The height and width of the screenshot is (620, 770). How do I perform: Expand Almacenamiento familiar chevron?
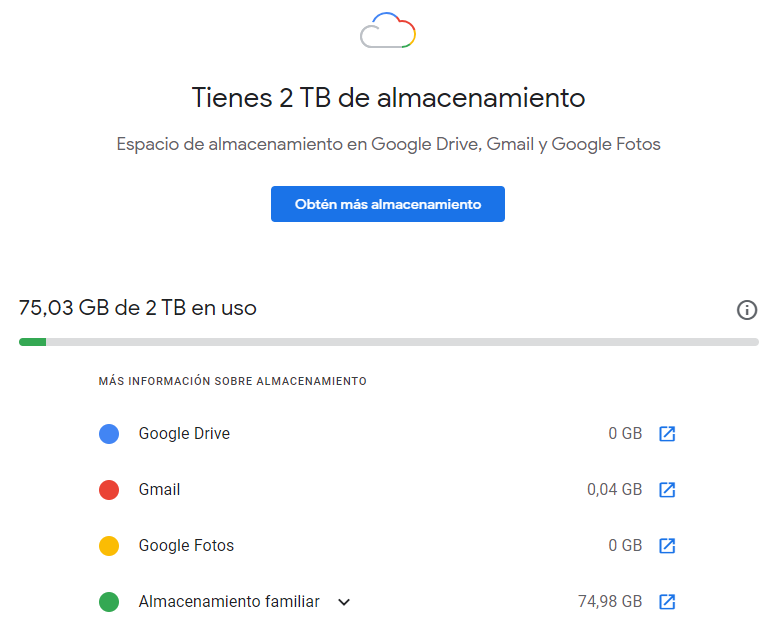pos(344,602)
